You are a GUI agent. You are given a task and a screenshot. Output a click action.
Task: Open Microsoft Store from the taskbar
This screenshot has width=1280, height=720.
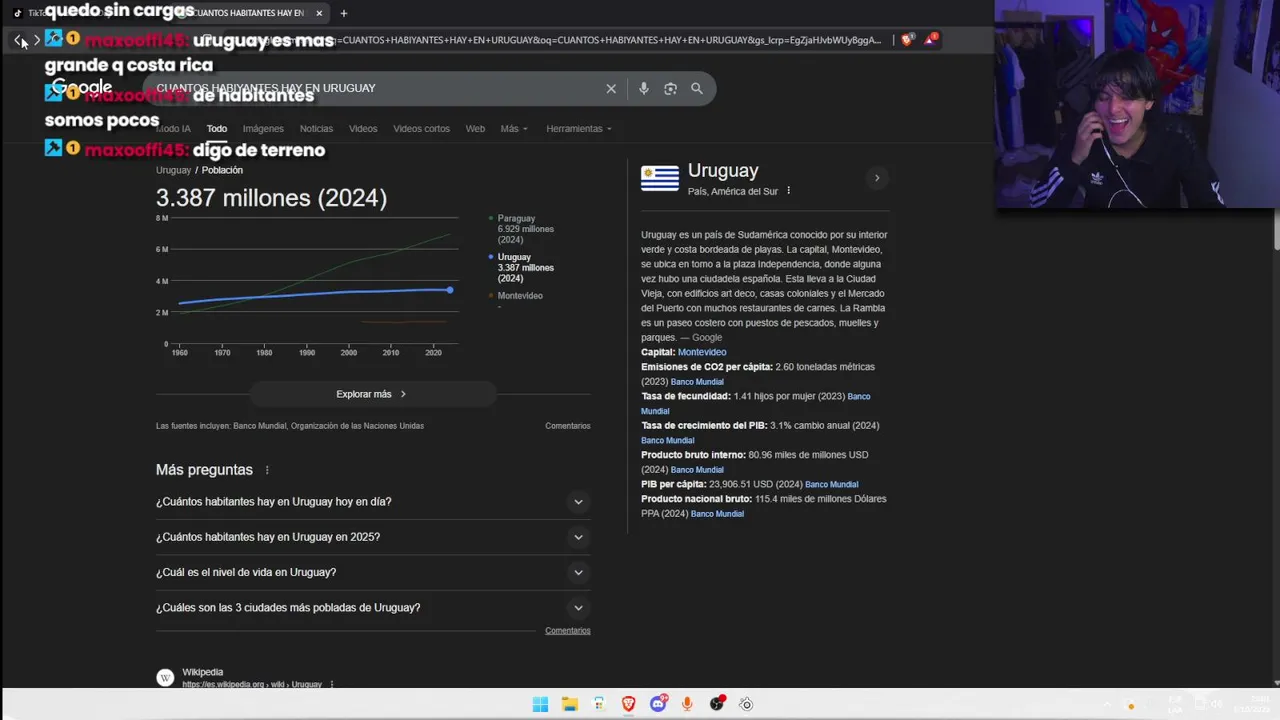coord(599,704)
